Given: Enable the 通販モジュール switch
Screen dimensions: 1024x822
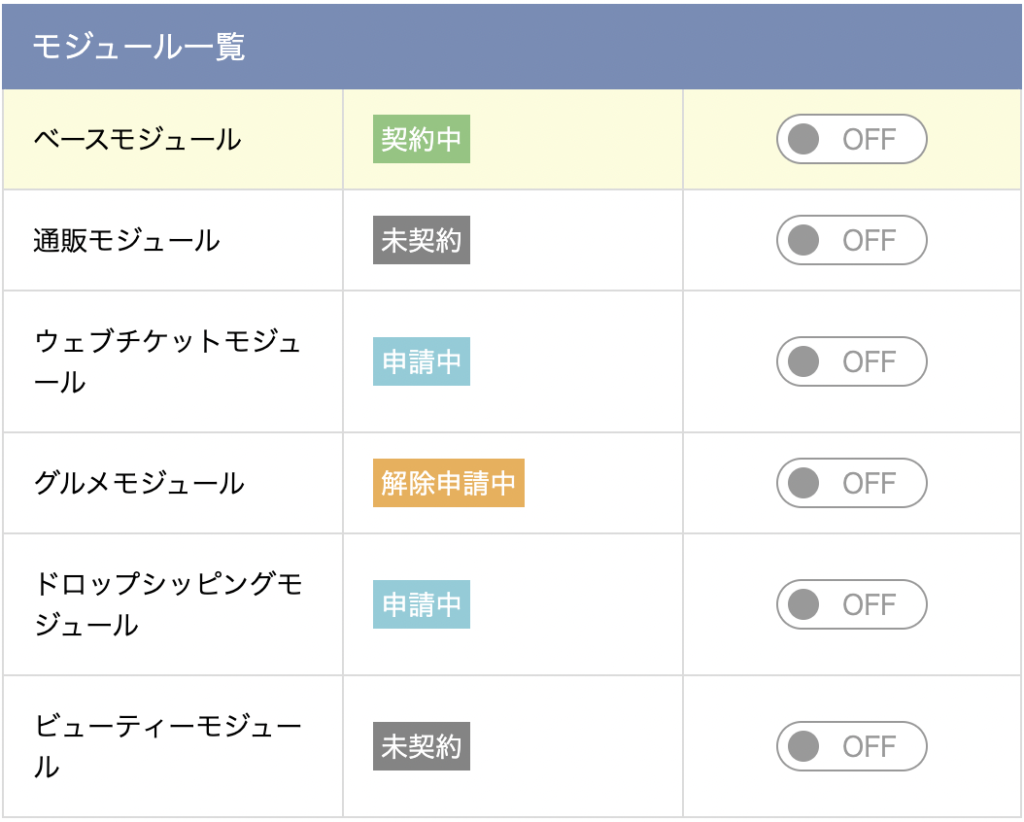Looking at the screenshot, I should pyautogui.click(x=852, y=240).
